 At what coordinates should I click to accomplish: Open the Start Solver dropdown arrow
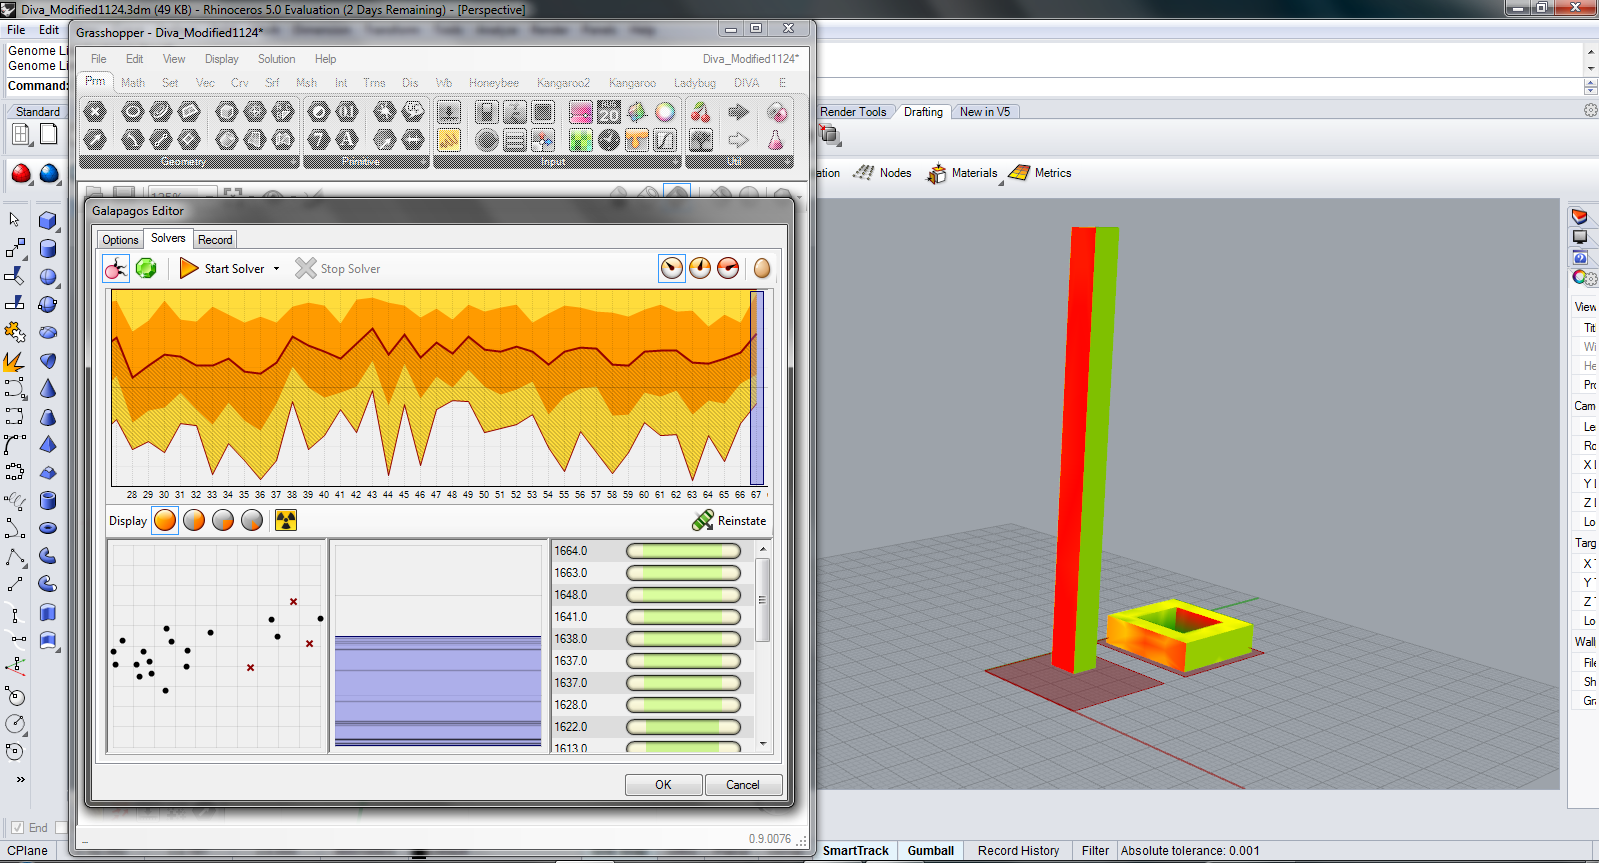(x=277, y=269)
